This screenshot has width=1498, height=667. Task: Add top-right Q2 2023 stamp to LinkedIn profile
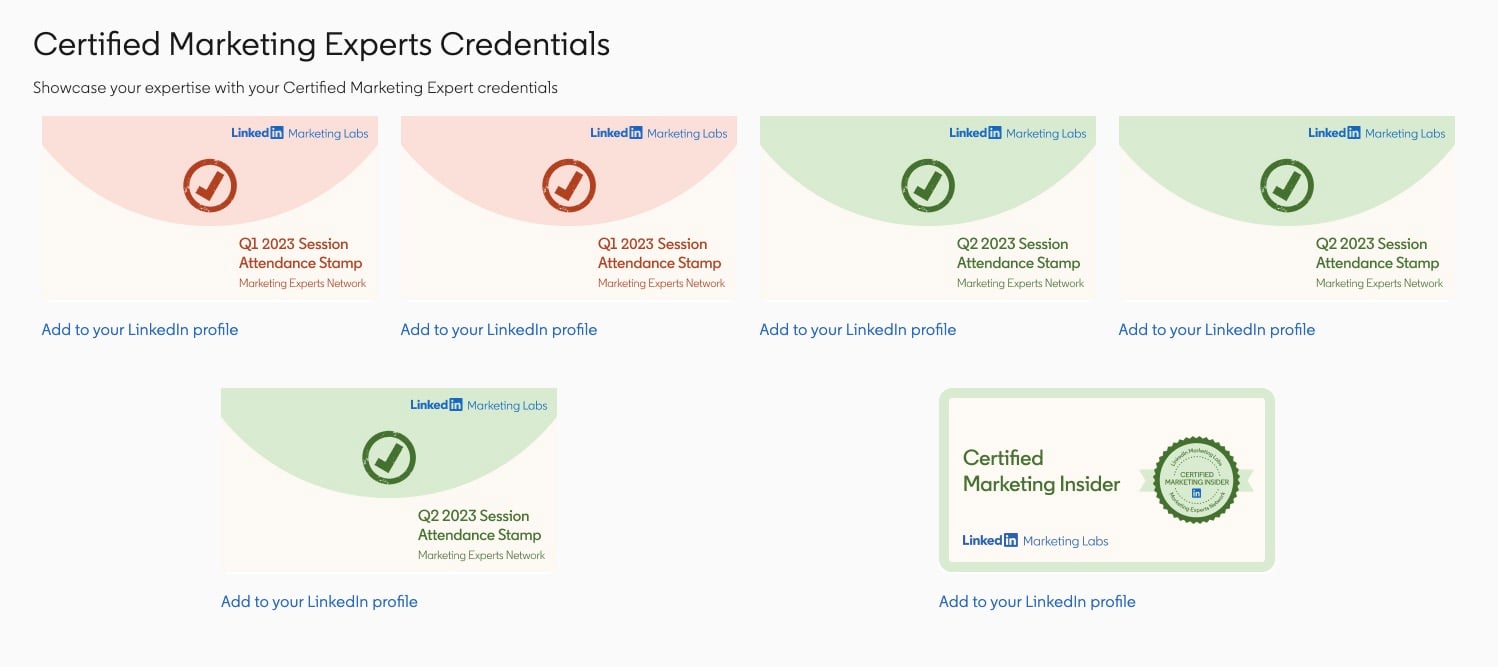[x=1217, y=329]
